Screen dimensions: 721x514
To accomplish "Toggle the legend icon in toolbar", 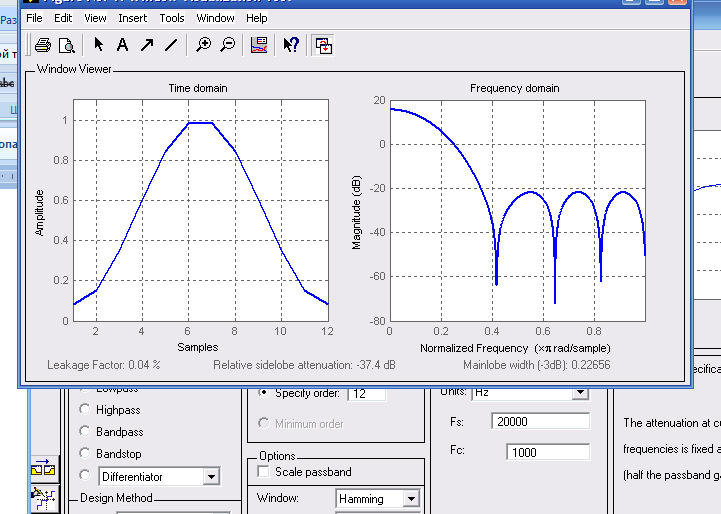I will [x=259, y=45].
